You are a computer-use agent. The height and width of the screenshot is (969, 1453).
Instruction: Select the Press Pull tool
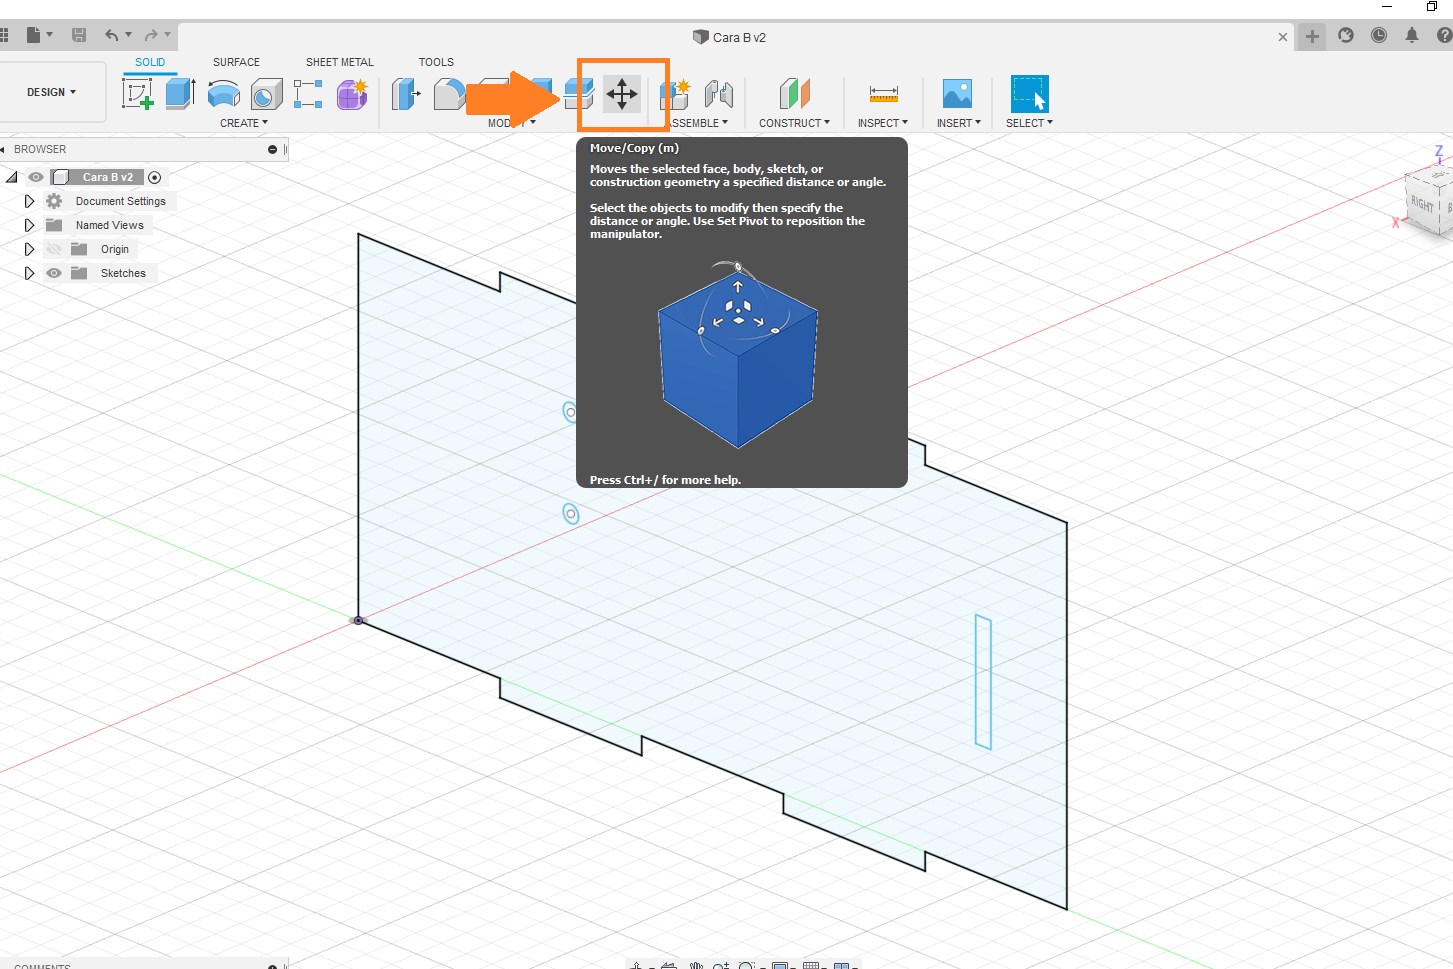[406, 94]
